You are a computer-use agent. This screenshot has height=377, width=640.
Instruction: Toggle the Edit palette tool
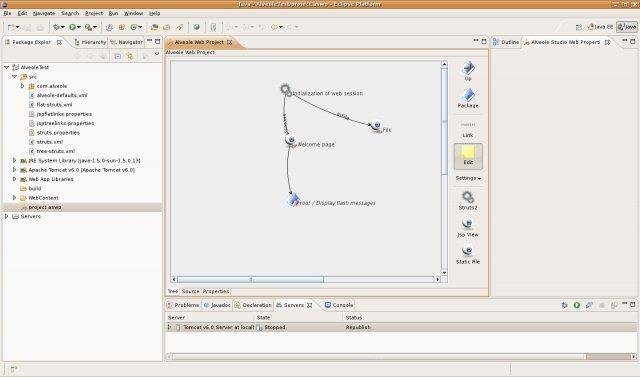(x=468, y=156)
